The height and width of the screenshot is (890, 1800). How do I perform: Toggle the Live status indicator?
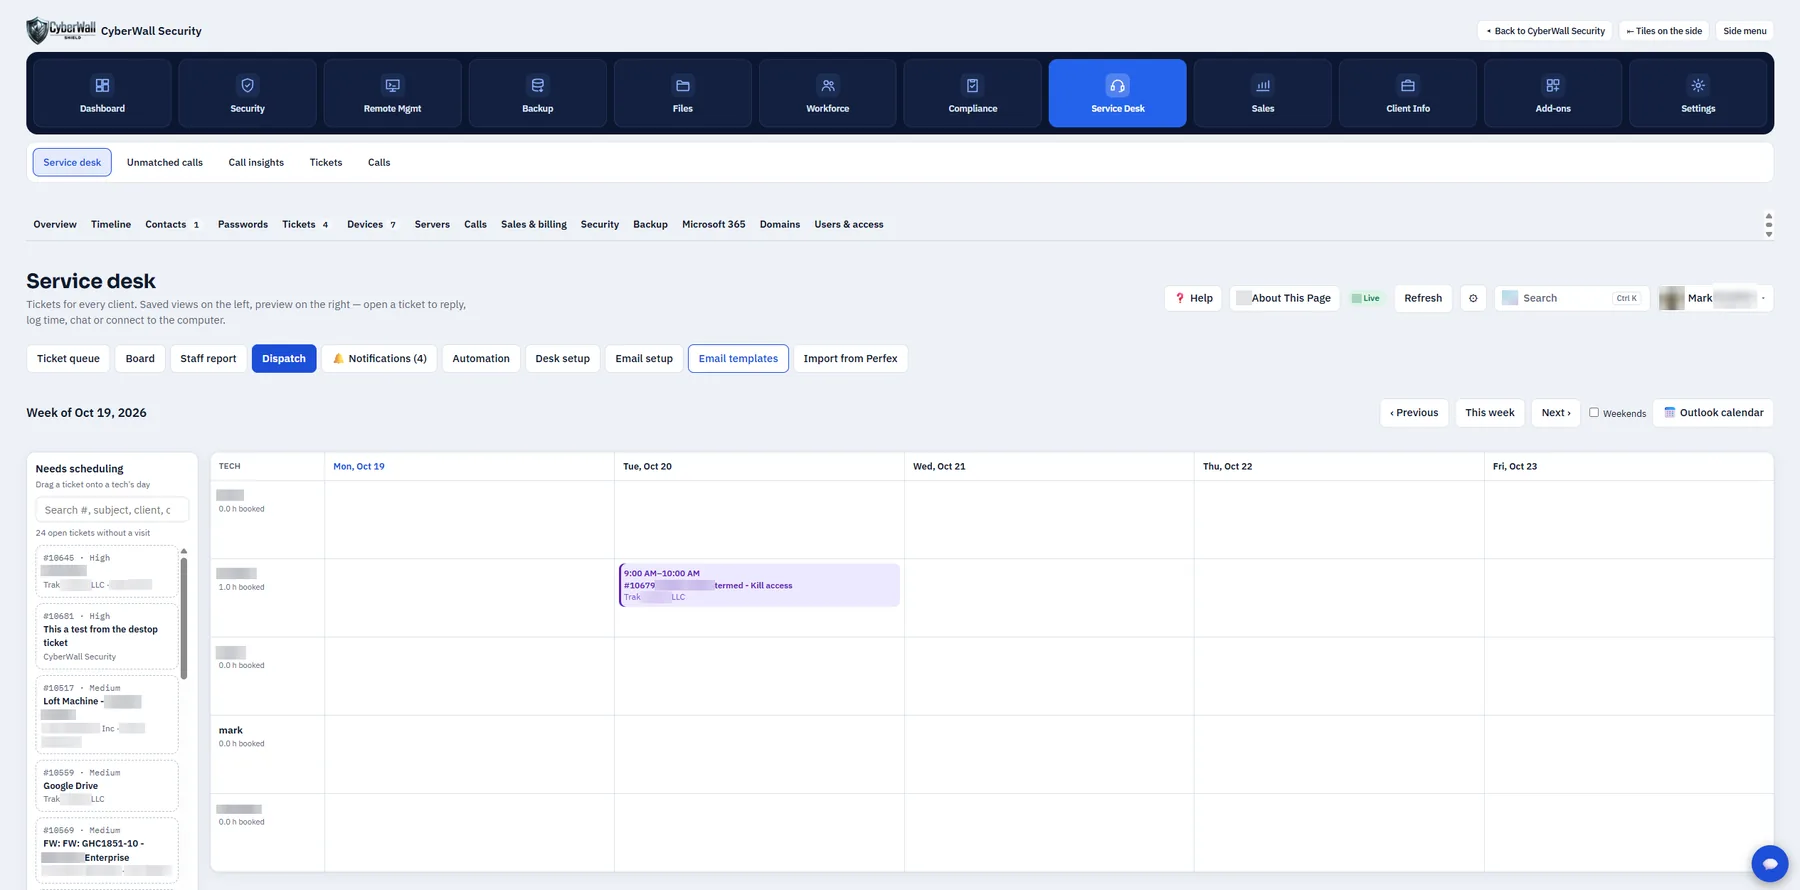(x=1366, y=298)
